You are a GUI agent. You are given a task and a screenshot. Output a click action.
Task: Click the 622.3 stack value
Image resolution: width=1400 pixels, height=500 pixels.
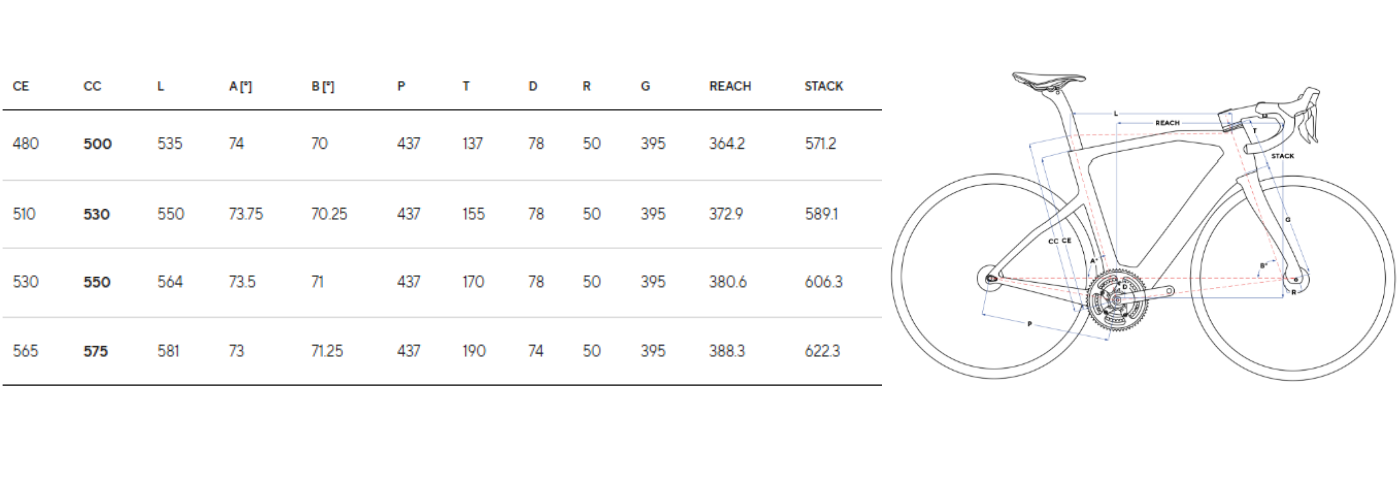tap(823, 351)
